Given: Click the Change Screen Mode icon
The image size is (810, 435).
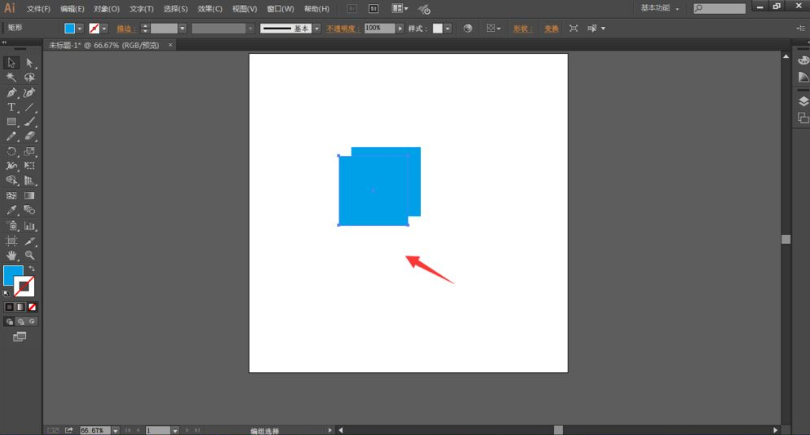Looking at the screenshot, I should [20, 337].
